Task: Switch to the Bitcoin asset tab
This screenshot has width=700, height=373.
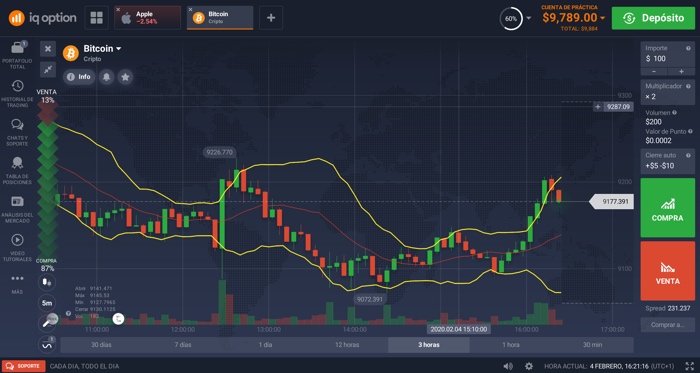Action: (220, 18)
